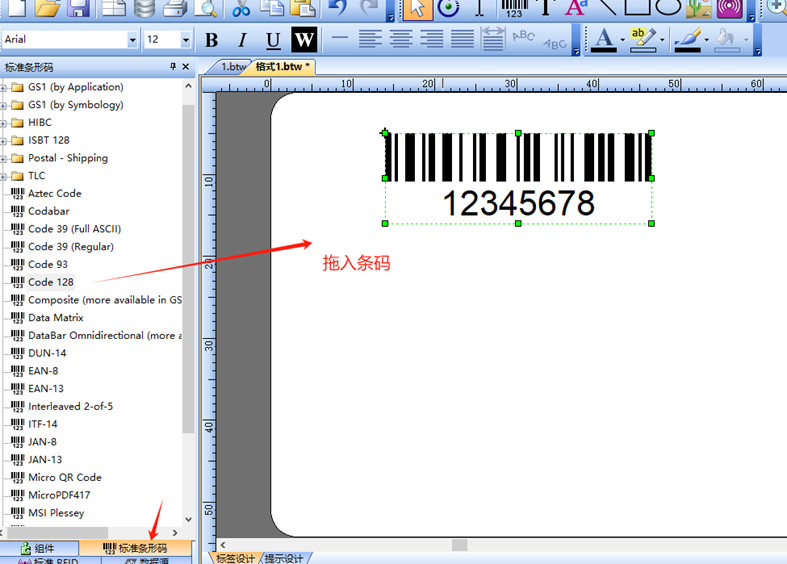
Task: Switch to the 格式1.btw document tab
Action: click(282, 67)
